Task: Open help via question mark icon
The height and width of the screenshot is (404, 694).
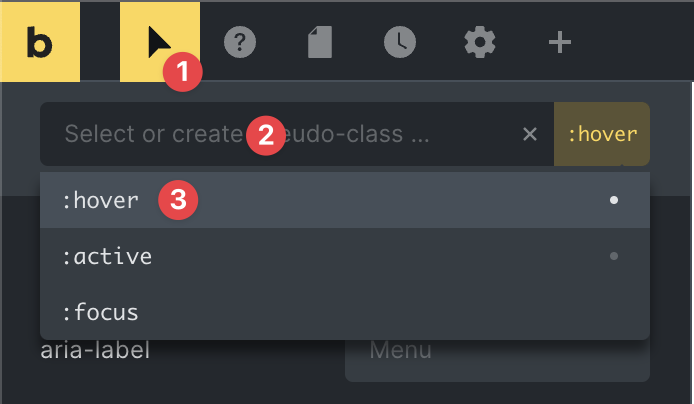Action: 240,42
